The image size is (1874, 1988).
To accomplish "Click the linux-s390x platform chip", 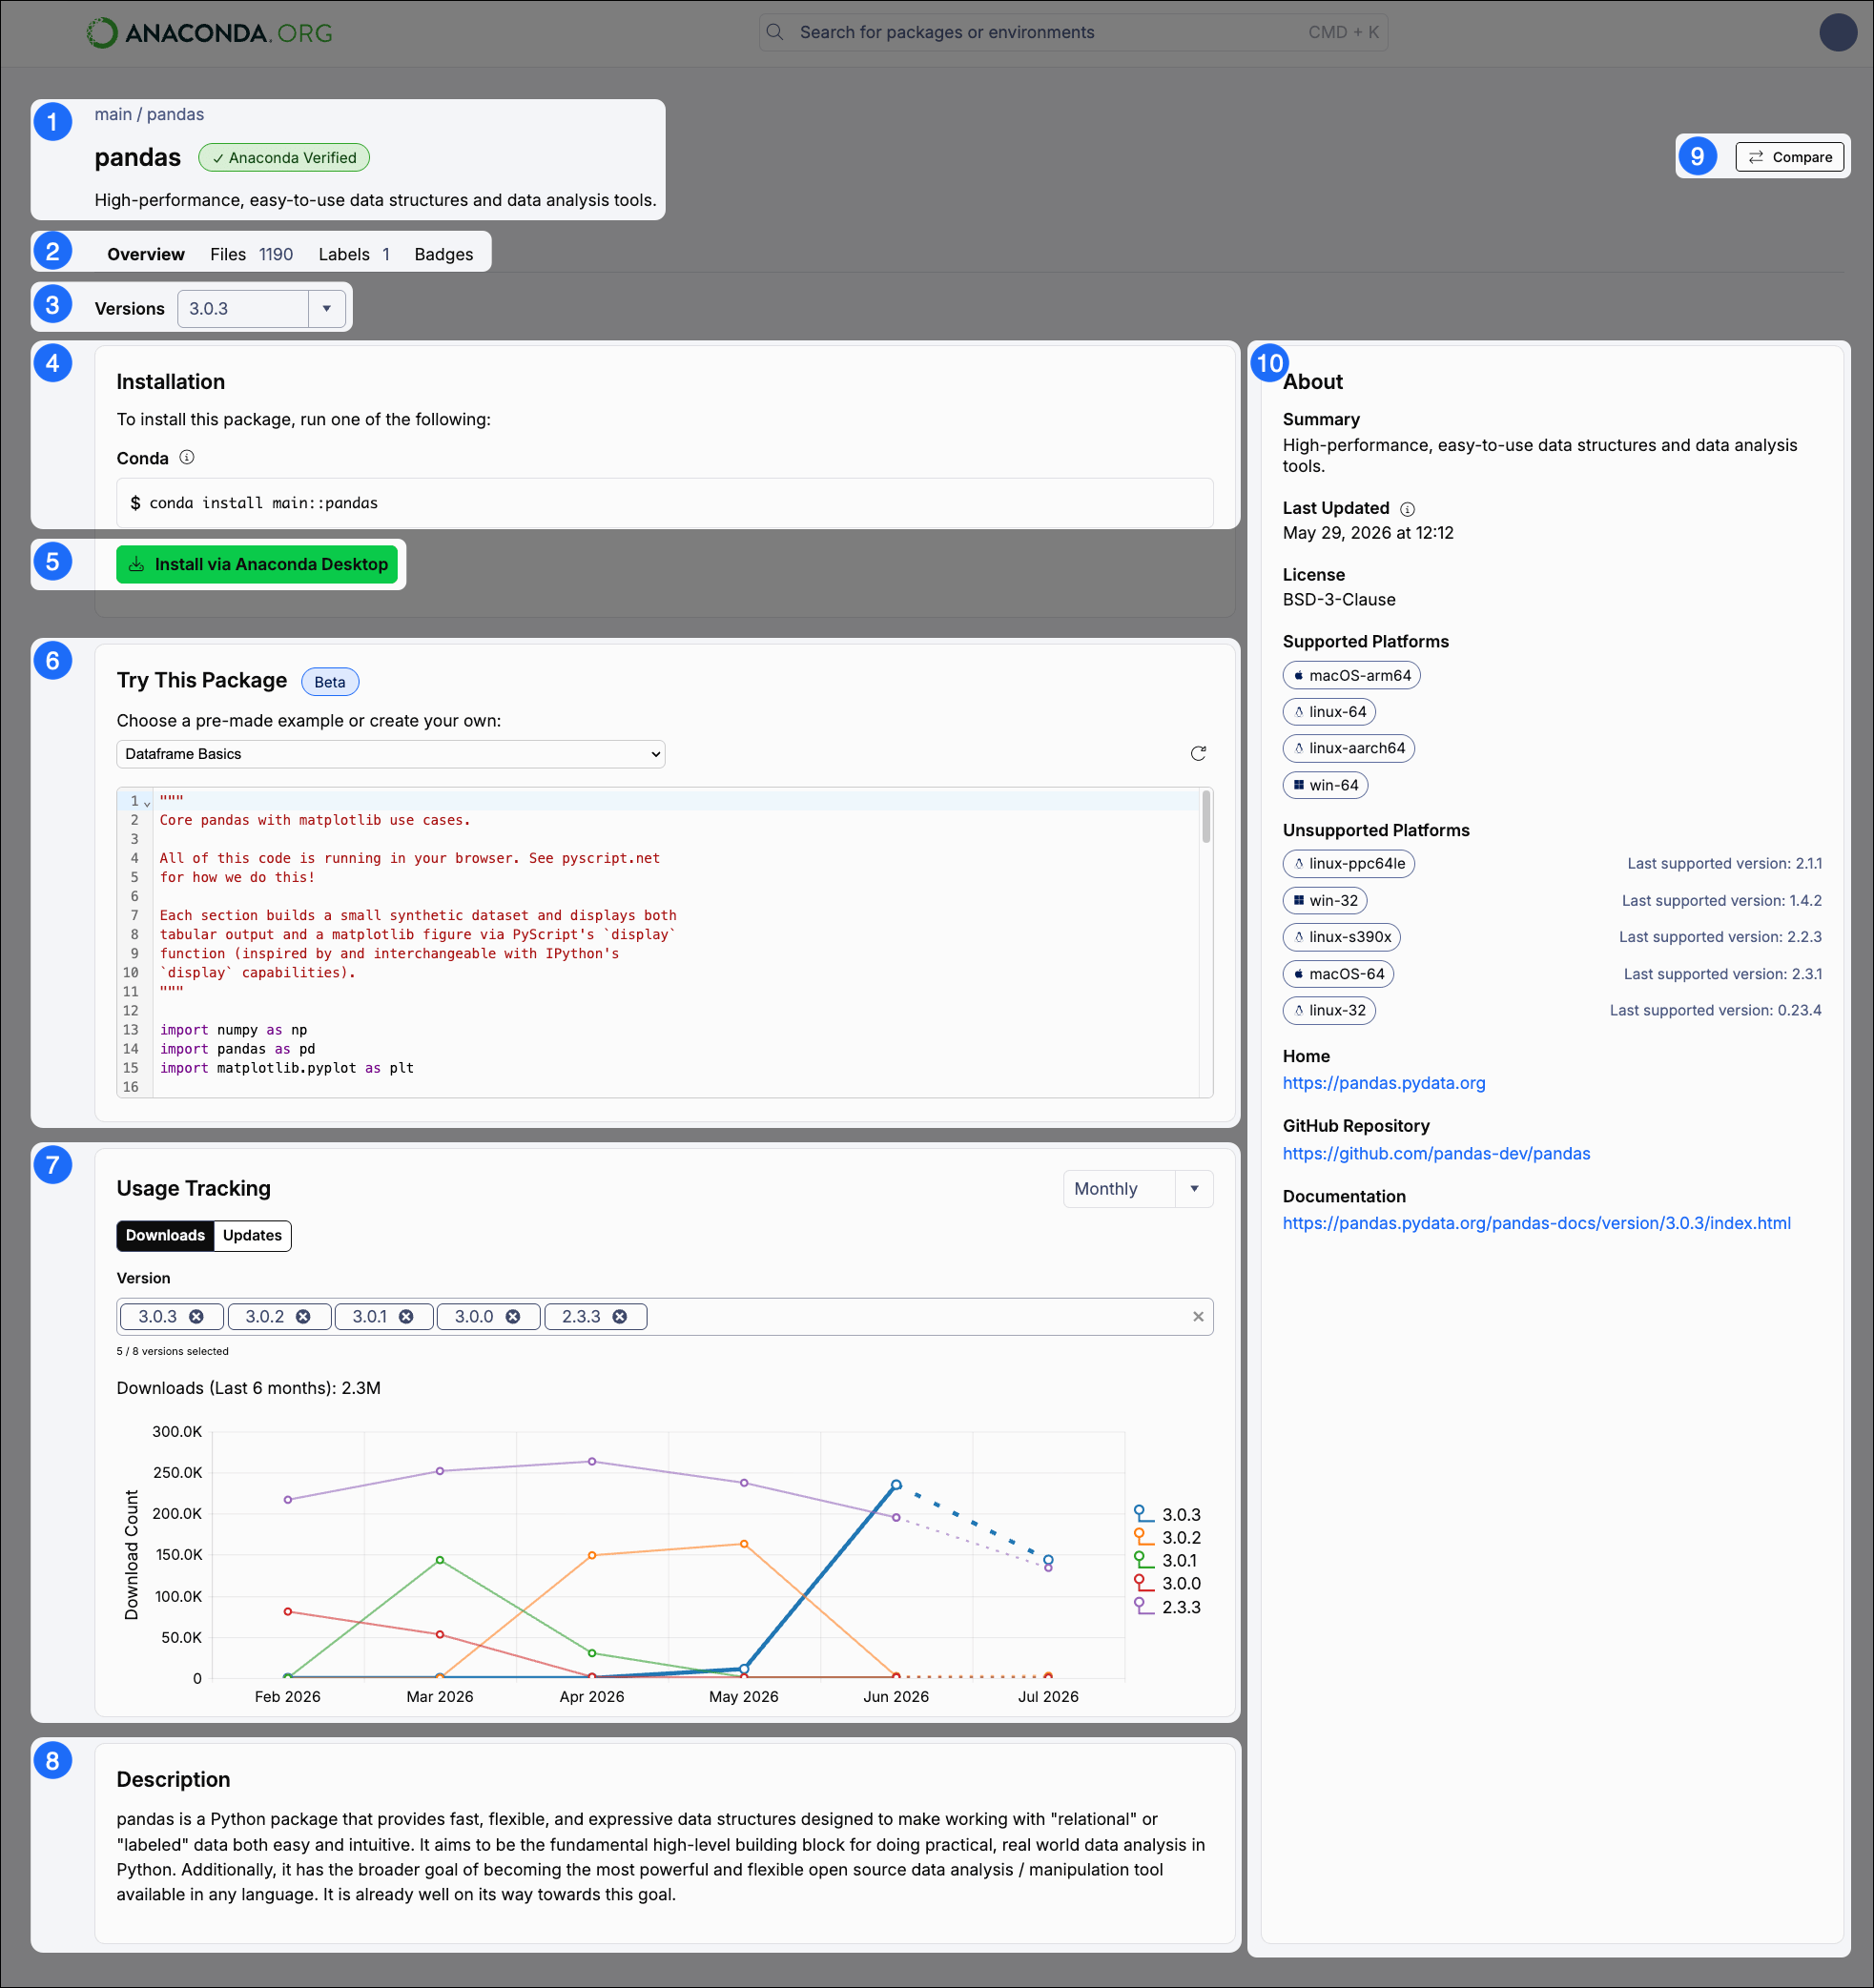I will 1341,937.
